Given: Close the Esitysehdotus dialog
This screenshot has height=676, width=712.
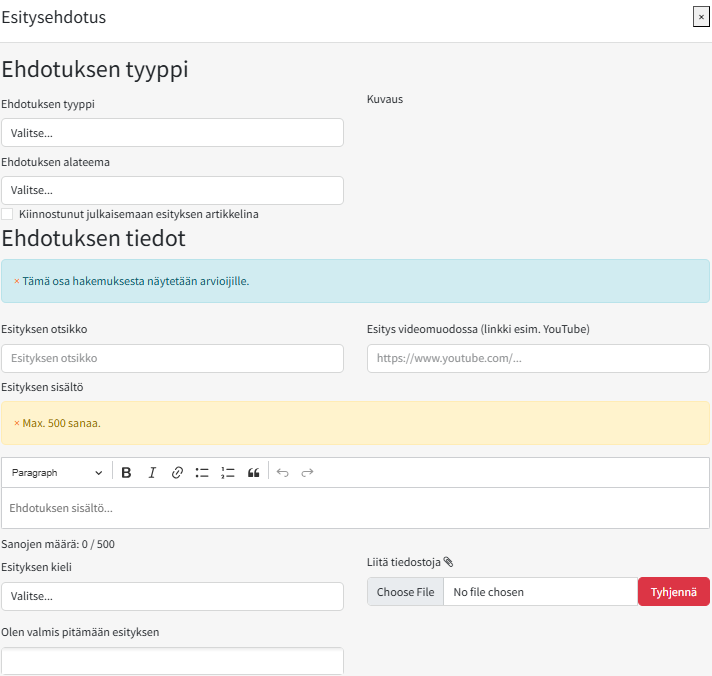Looking at the screenshot, I should pyautogui.click(x=701, y=17).
